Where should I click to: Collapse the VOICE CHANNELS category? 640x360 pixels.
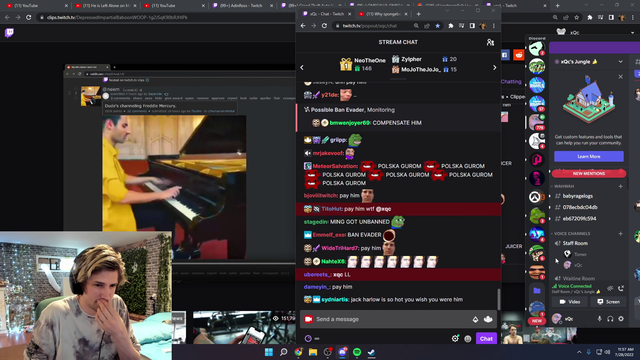(571, 233)
